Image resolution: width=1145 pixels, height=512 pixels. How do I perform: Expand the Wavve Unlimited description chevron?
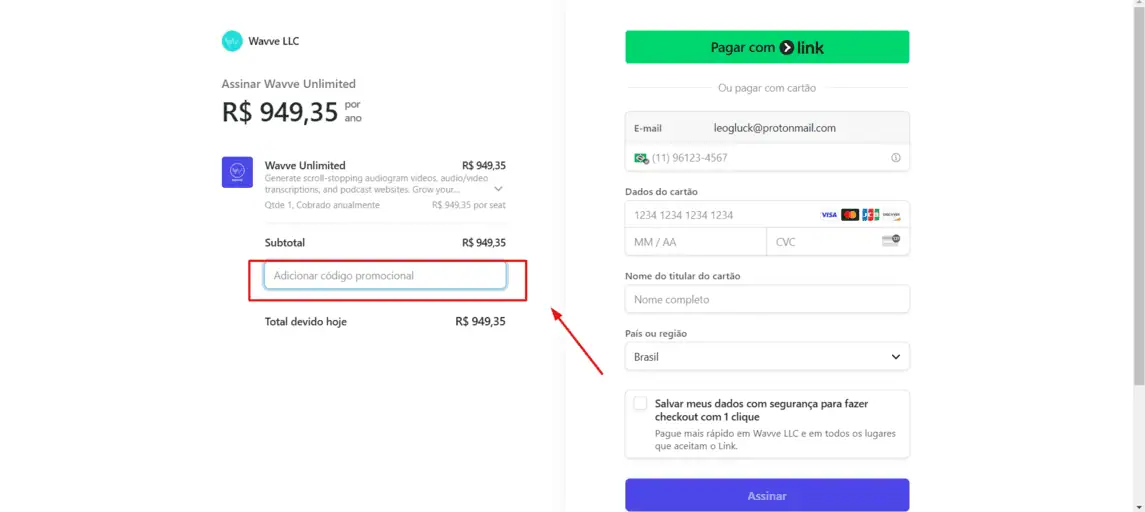coord(499,188)
